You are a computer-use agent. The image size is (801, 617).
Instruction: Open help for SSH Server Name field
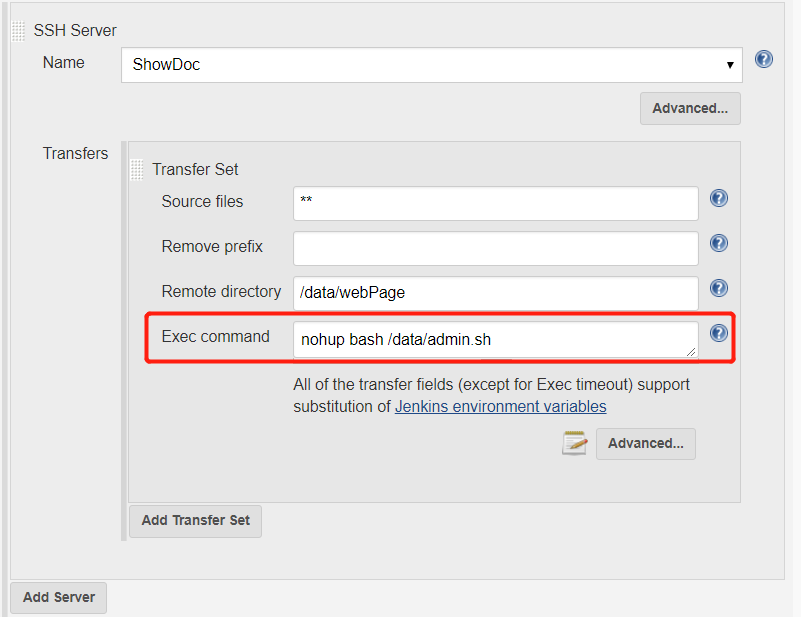(x=763, y=59)
